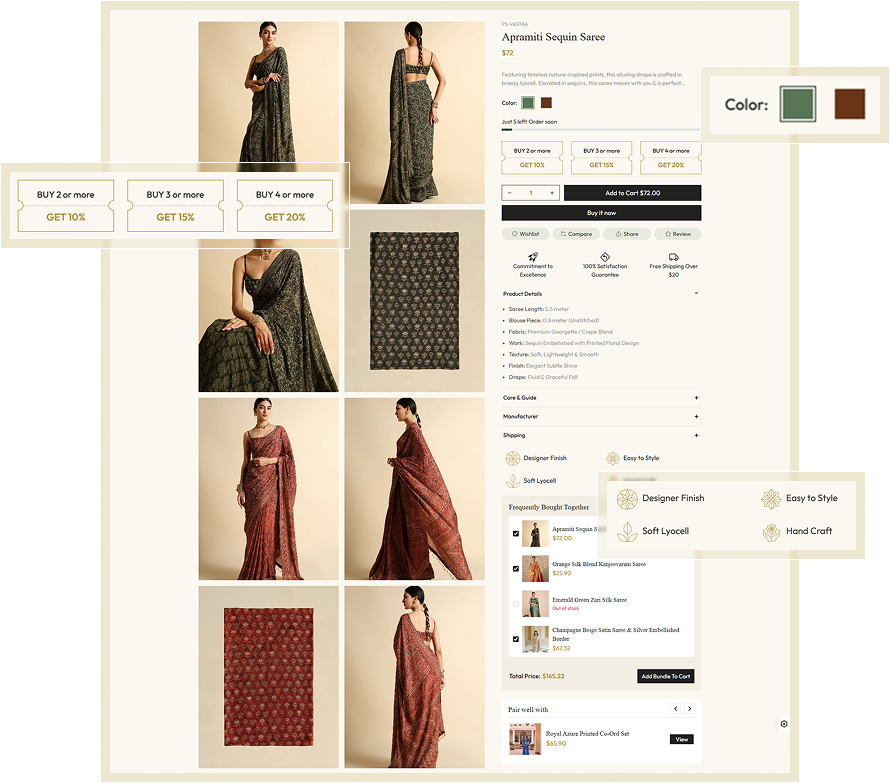Click the Total Price $165.22 text
Viewport: 890px width, 783px height.
(x=536, y=676)
